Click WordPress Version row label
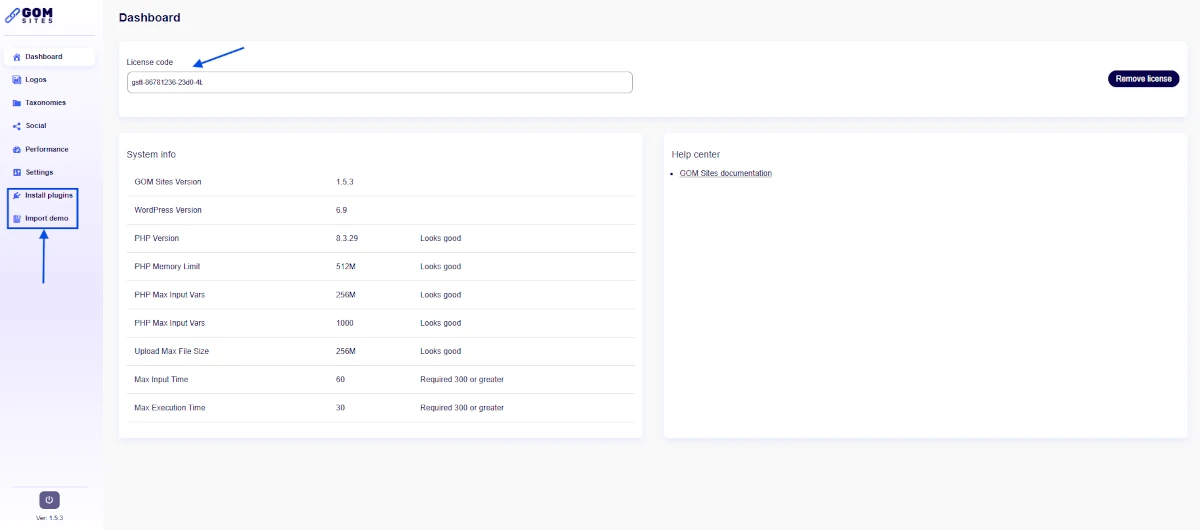 [x=168, y=210]
